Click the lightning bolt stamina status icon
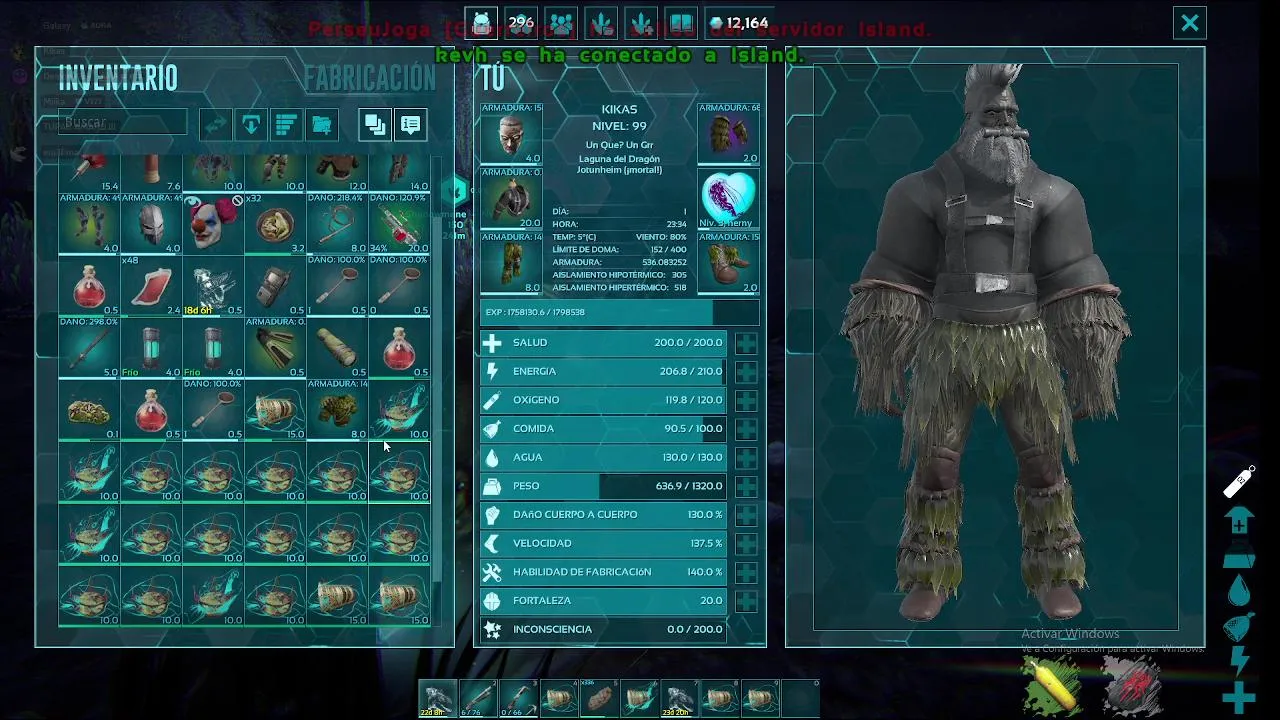This screenshot has width=1280, height=720. [x=1239, y=660]
